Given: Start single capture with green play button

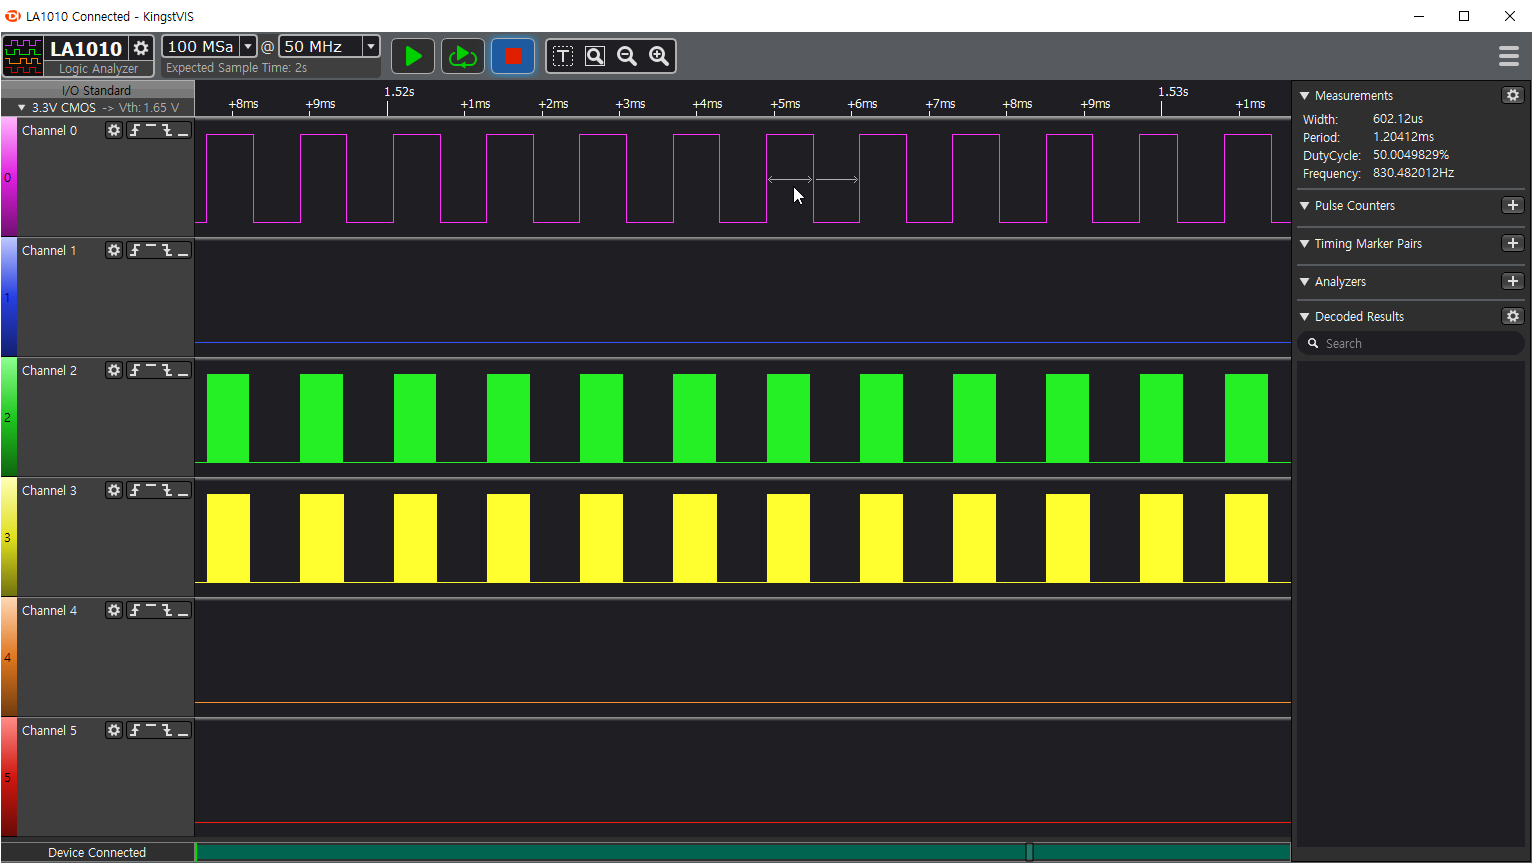Looking at the screenshot, I should tap(413, 56).
